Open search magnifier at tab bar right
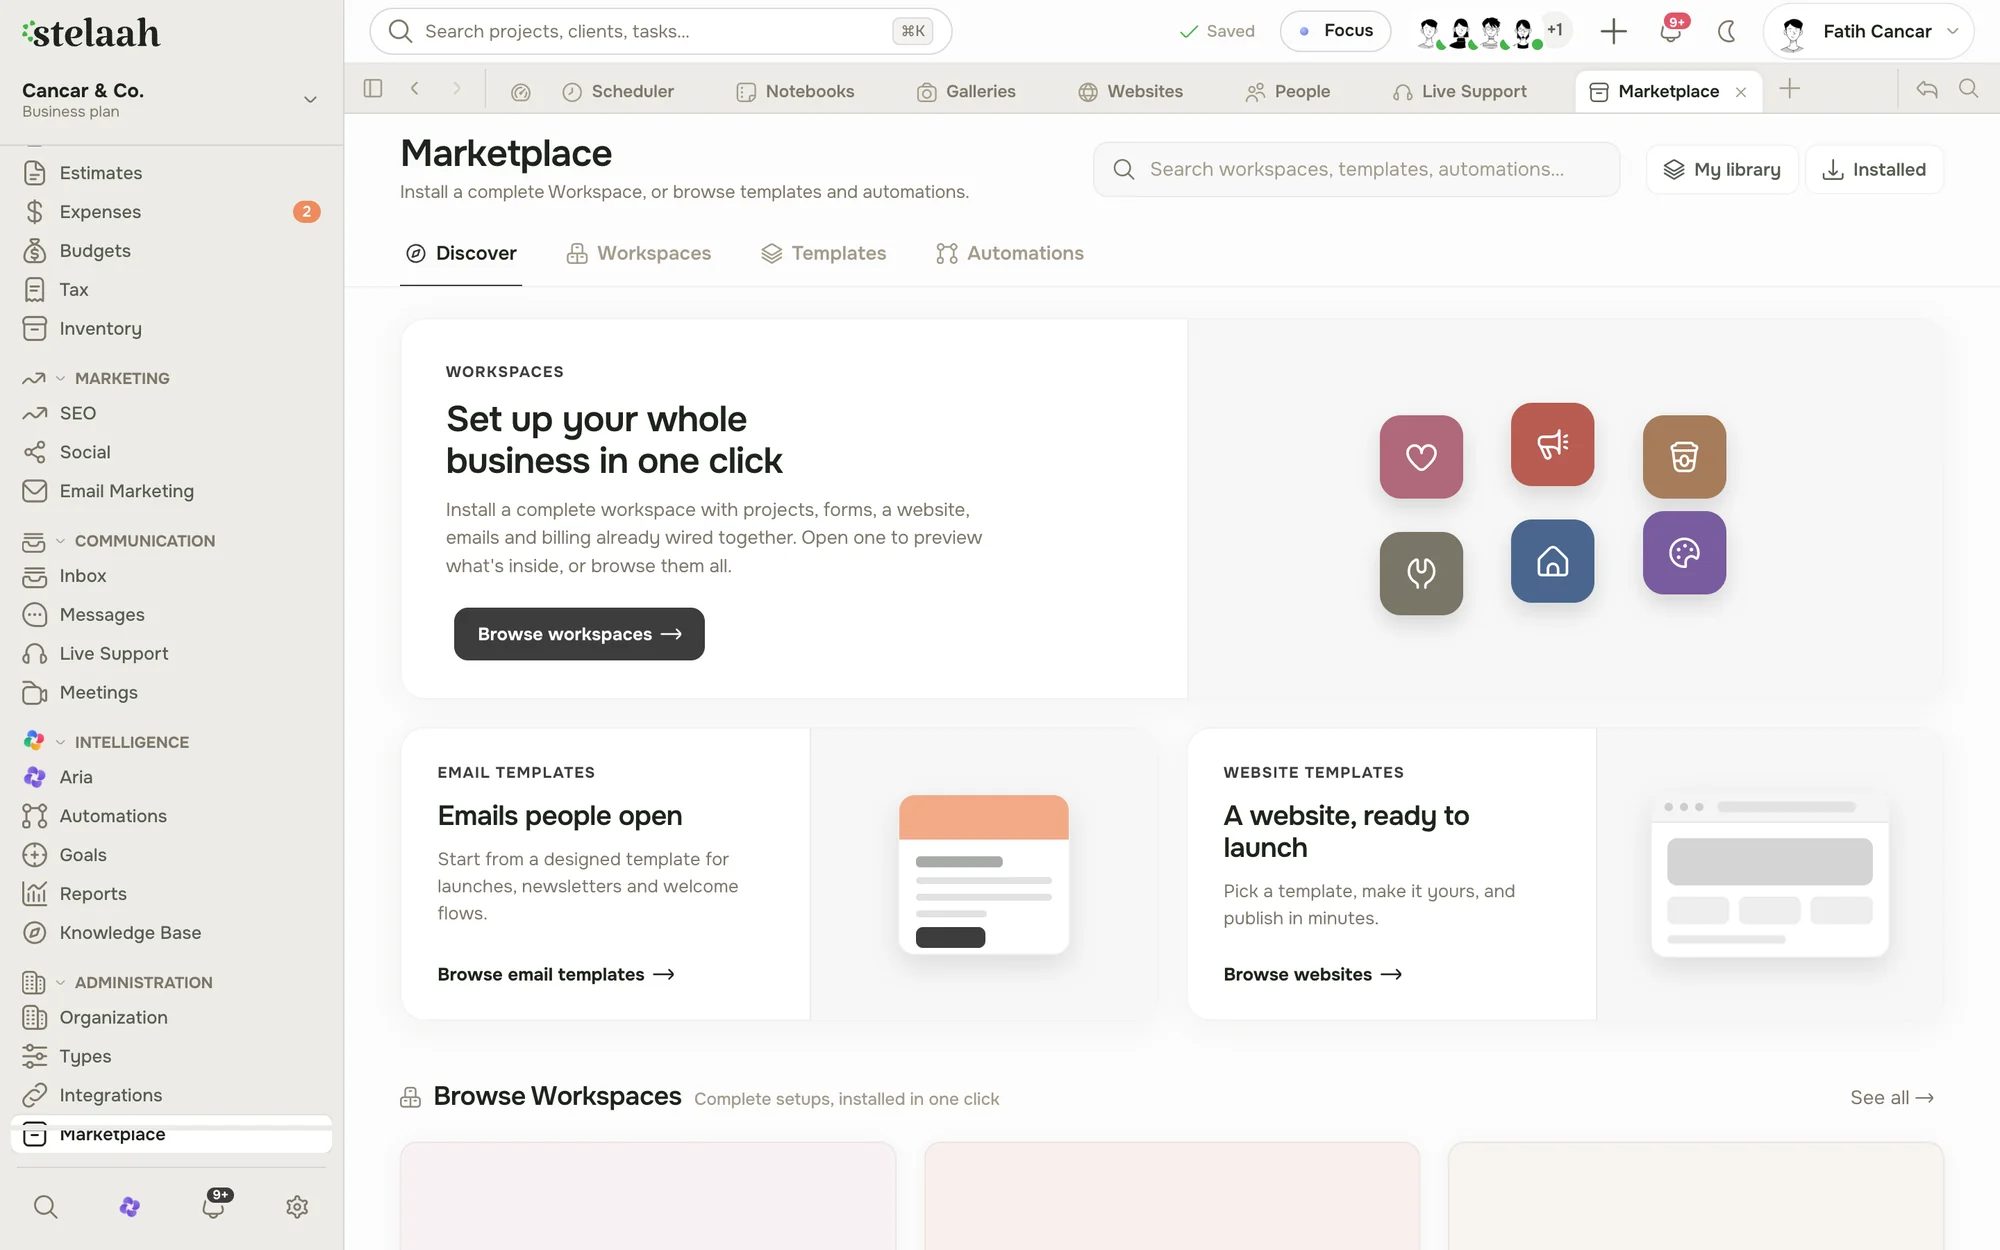2000x1250 pixels. pos(1968,89)
